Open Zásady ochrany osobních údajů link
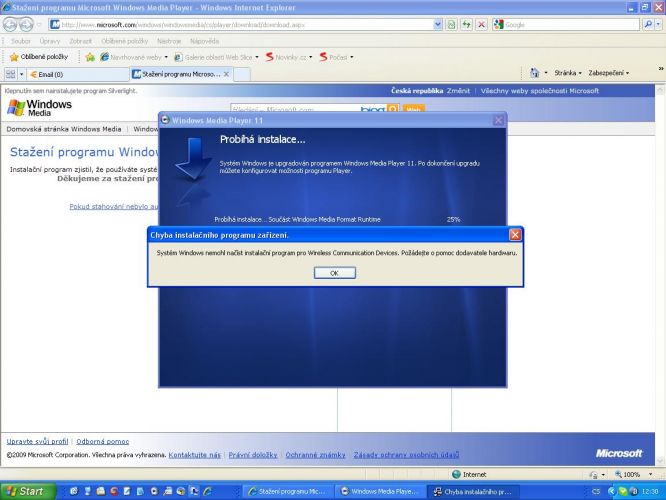The image size is (666, 500). point(406,455)
